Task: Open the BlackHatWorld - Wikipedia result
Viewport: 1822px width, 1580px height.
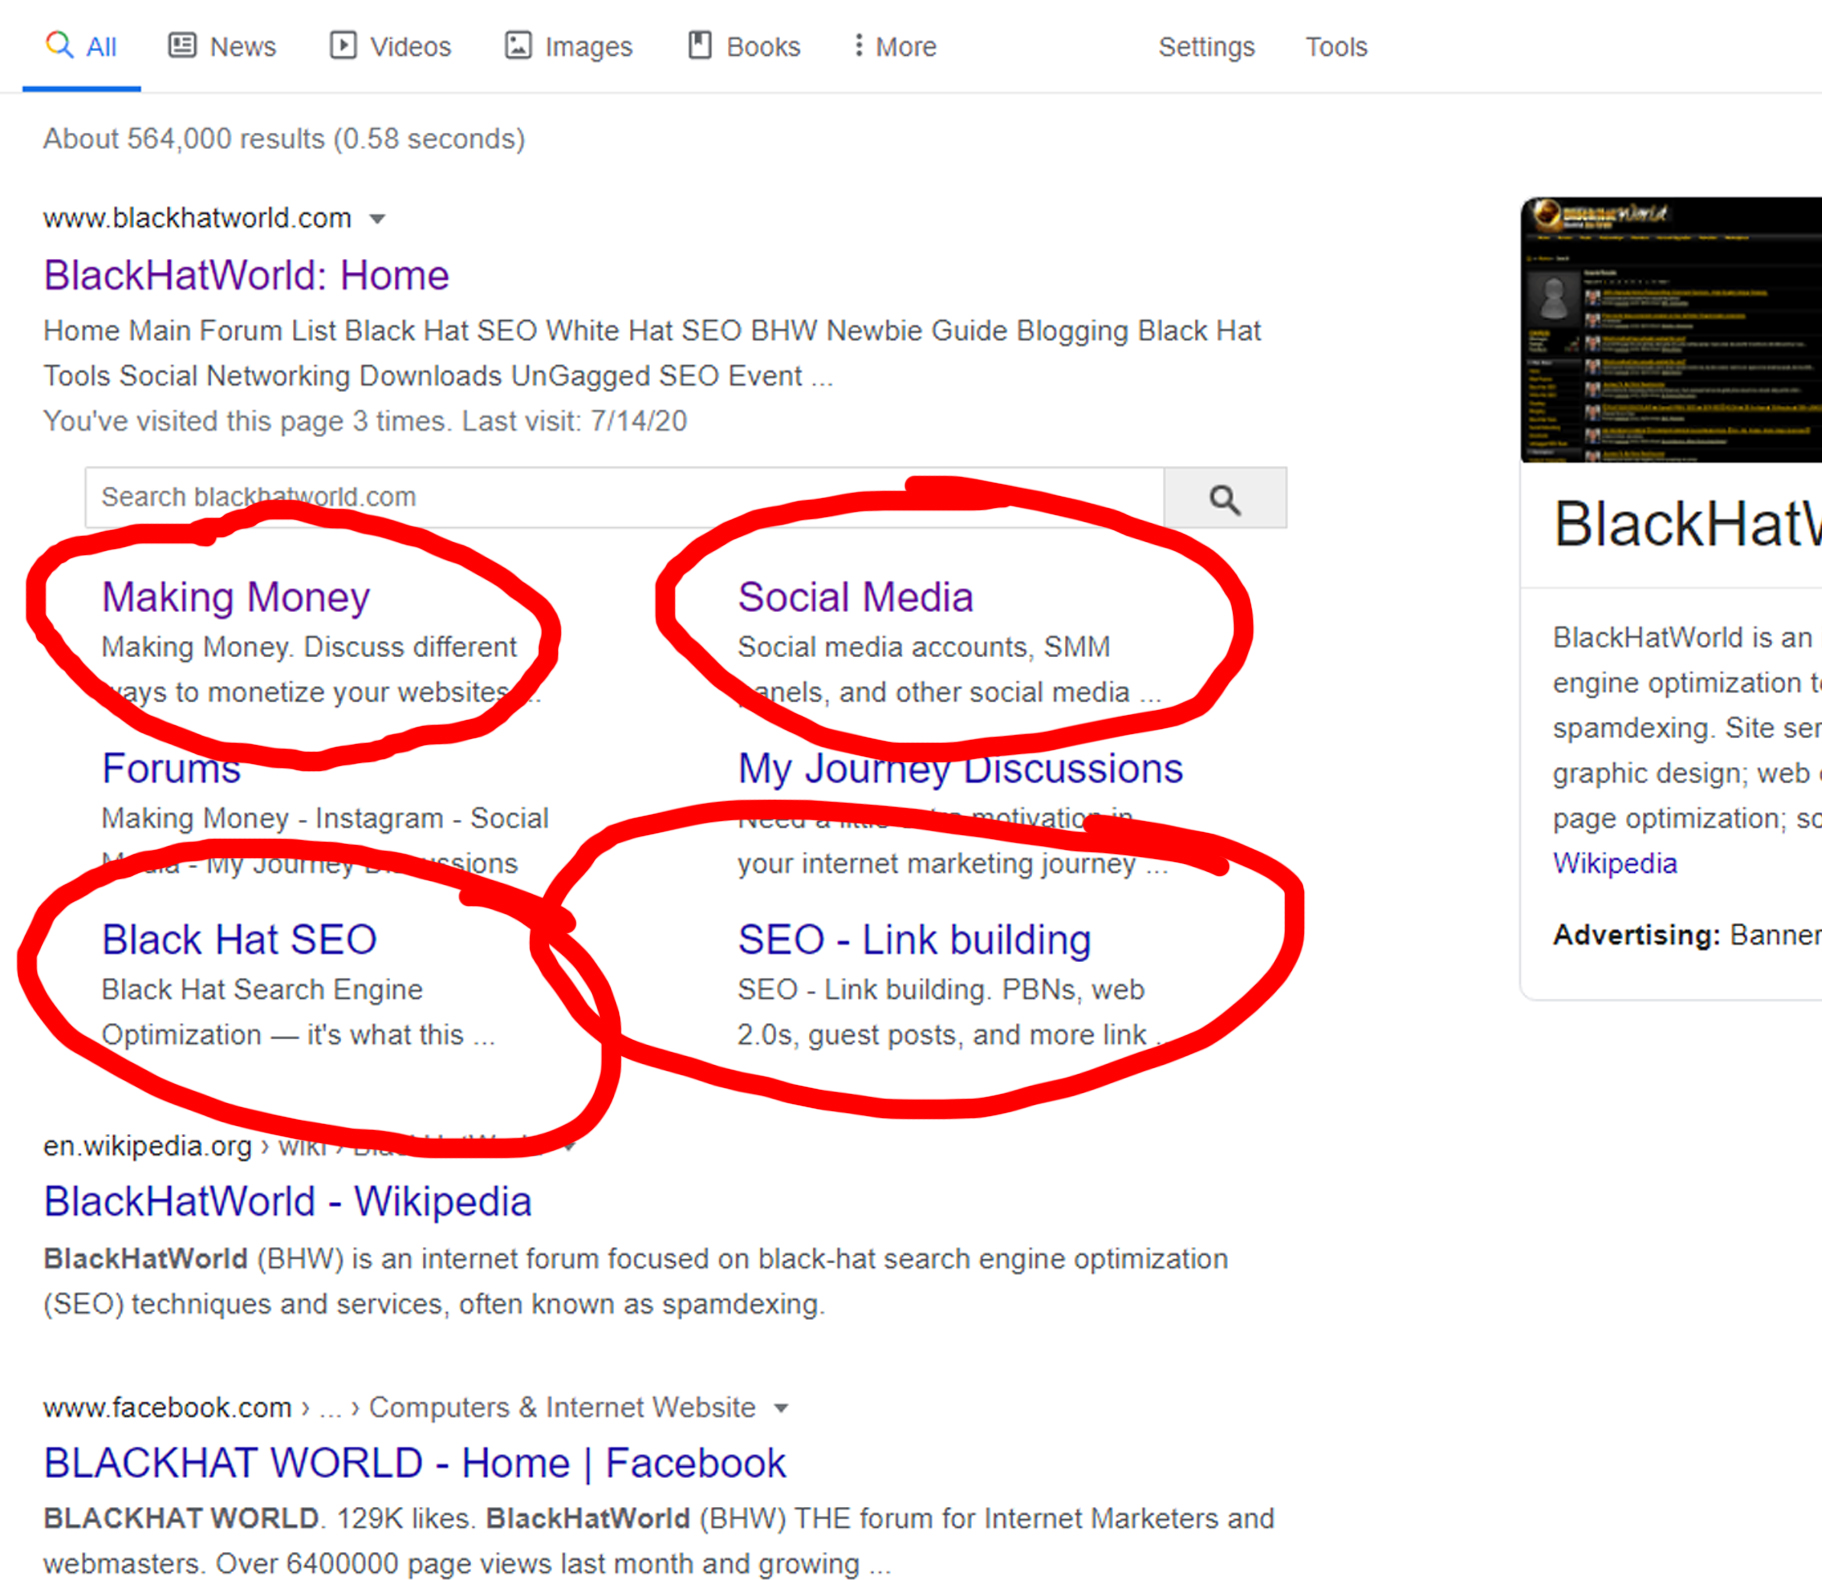Action: pos(287,1201)
